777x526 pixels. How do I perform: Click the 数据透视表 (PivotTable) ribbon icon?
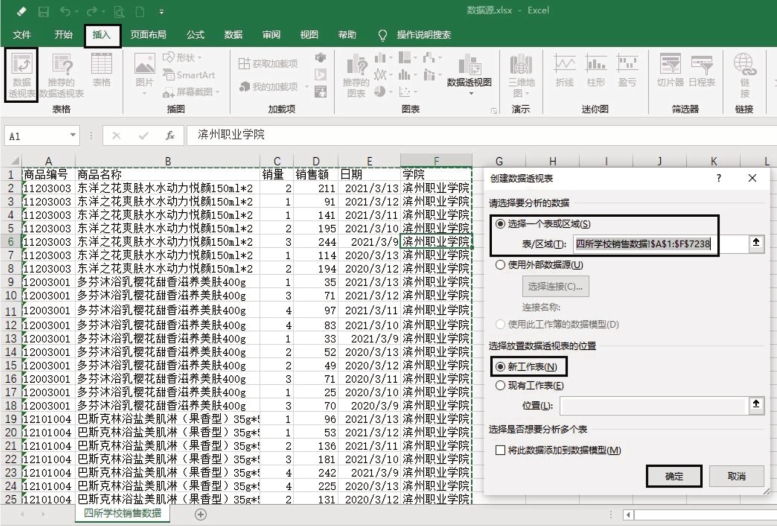point(21,74)
